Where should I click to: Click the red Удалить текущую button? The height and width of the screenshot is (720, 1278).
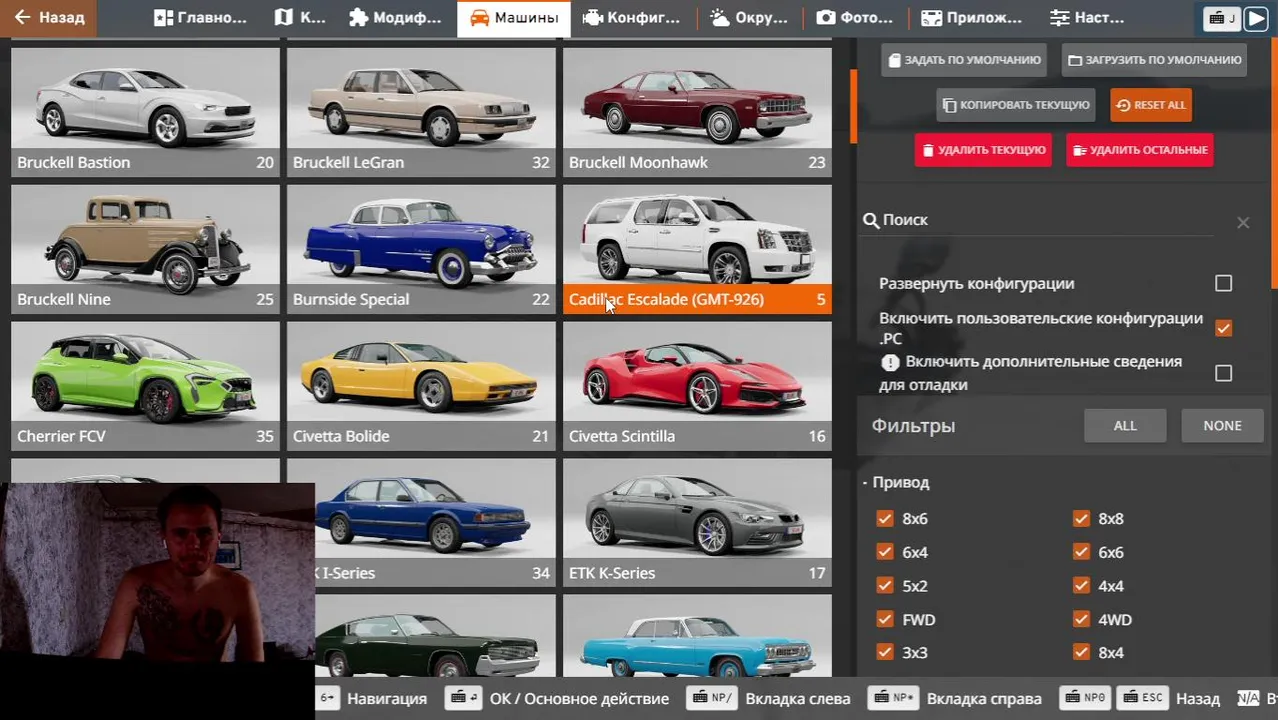[x=984, y=150]
